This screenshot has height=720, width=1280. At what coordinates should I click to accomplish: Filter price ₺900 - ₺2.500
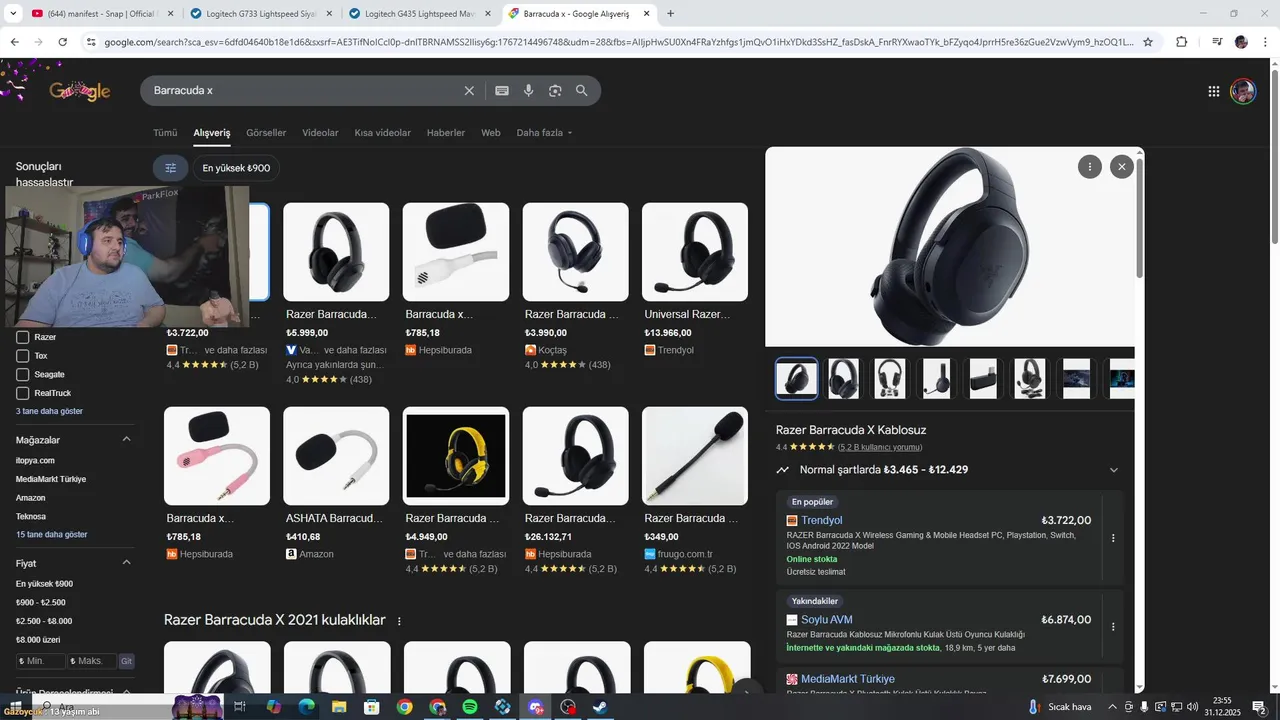tap(40, 602)
